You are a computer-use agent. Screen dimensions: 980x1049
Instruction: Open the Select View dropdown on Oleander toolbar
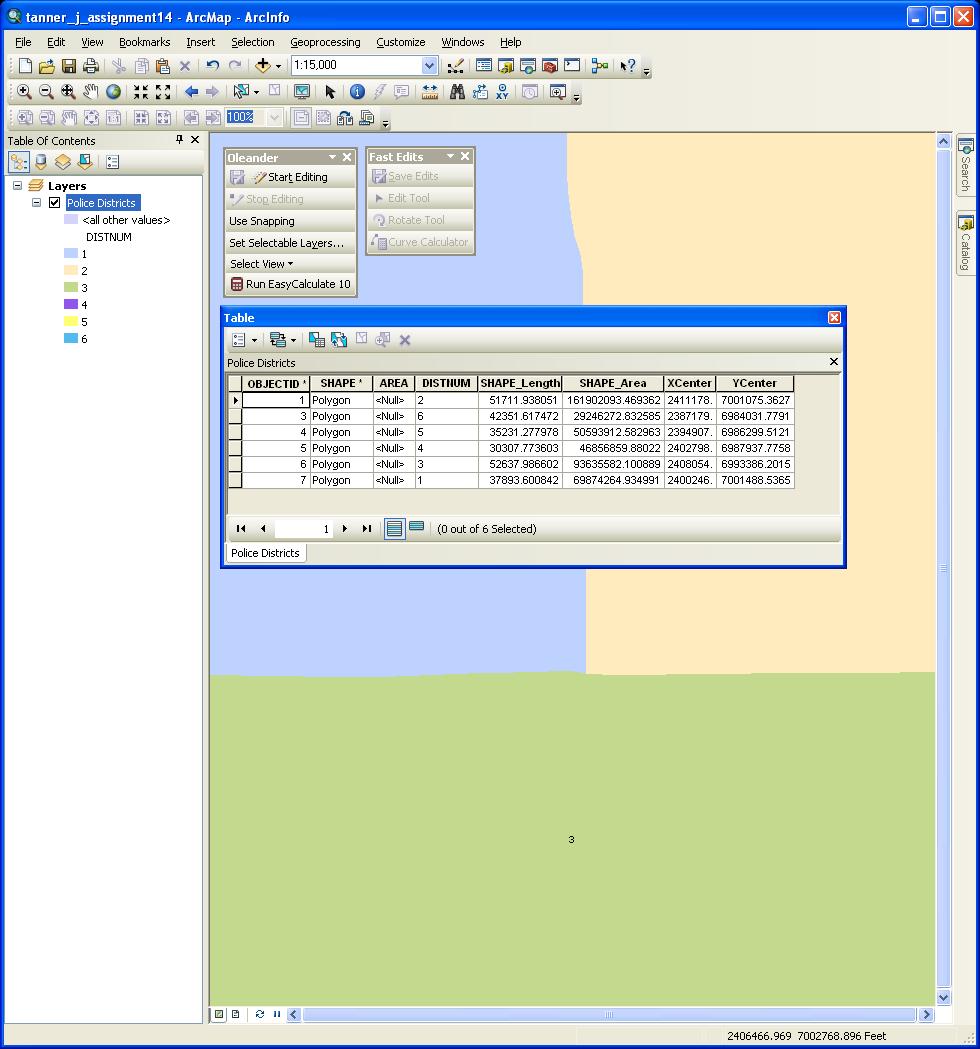(x=289, y=263)
